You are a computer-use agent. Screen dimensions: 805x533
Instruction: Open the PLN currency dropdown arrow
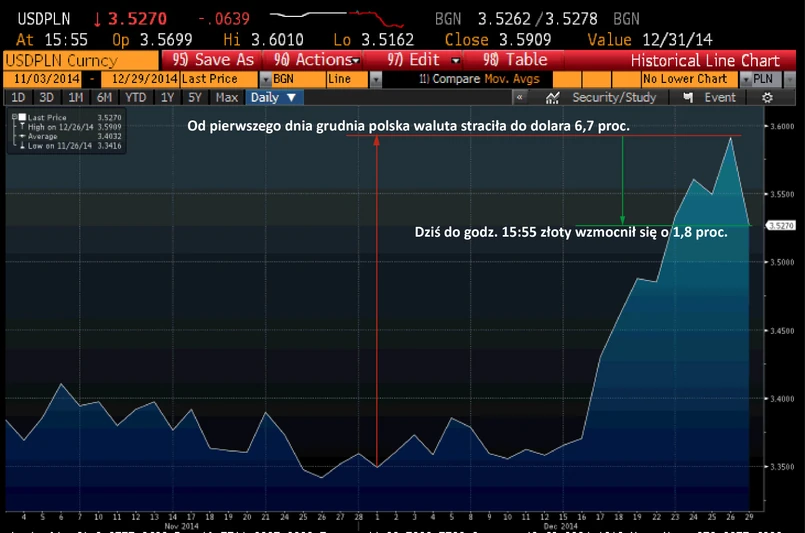tap(790, 80)
